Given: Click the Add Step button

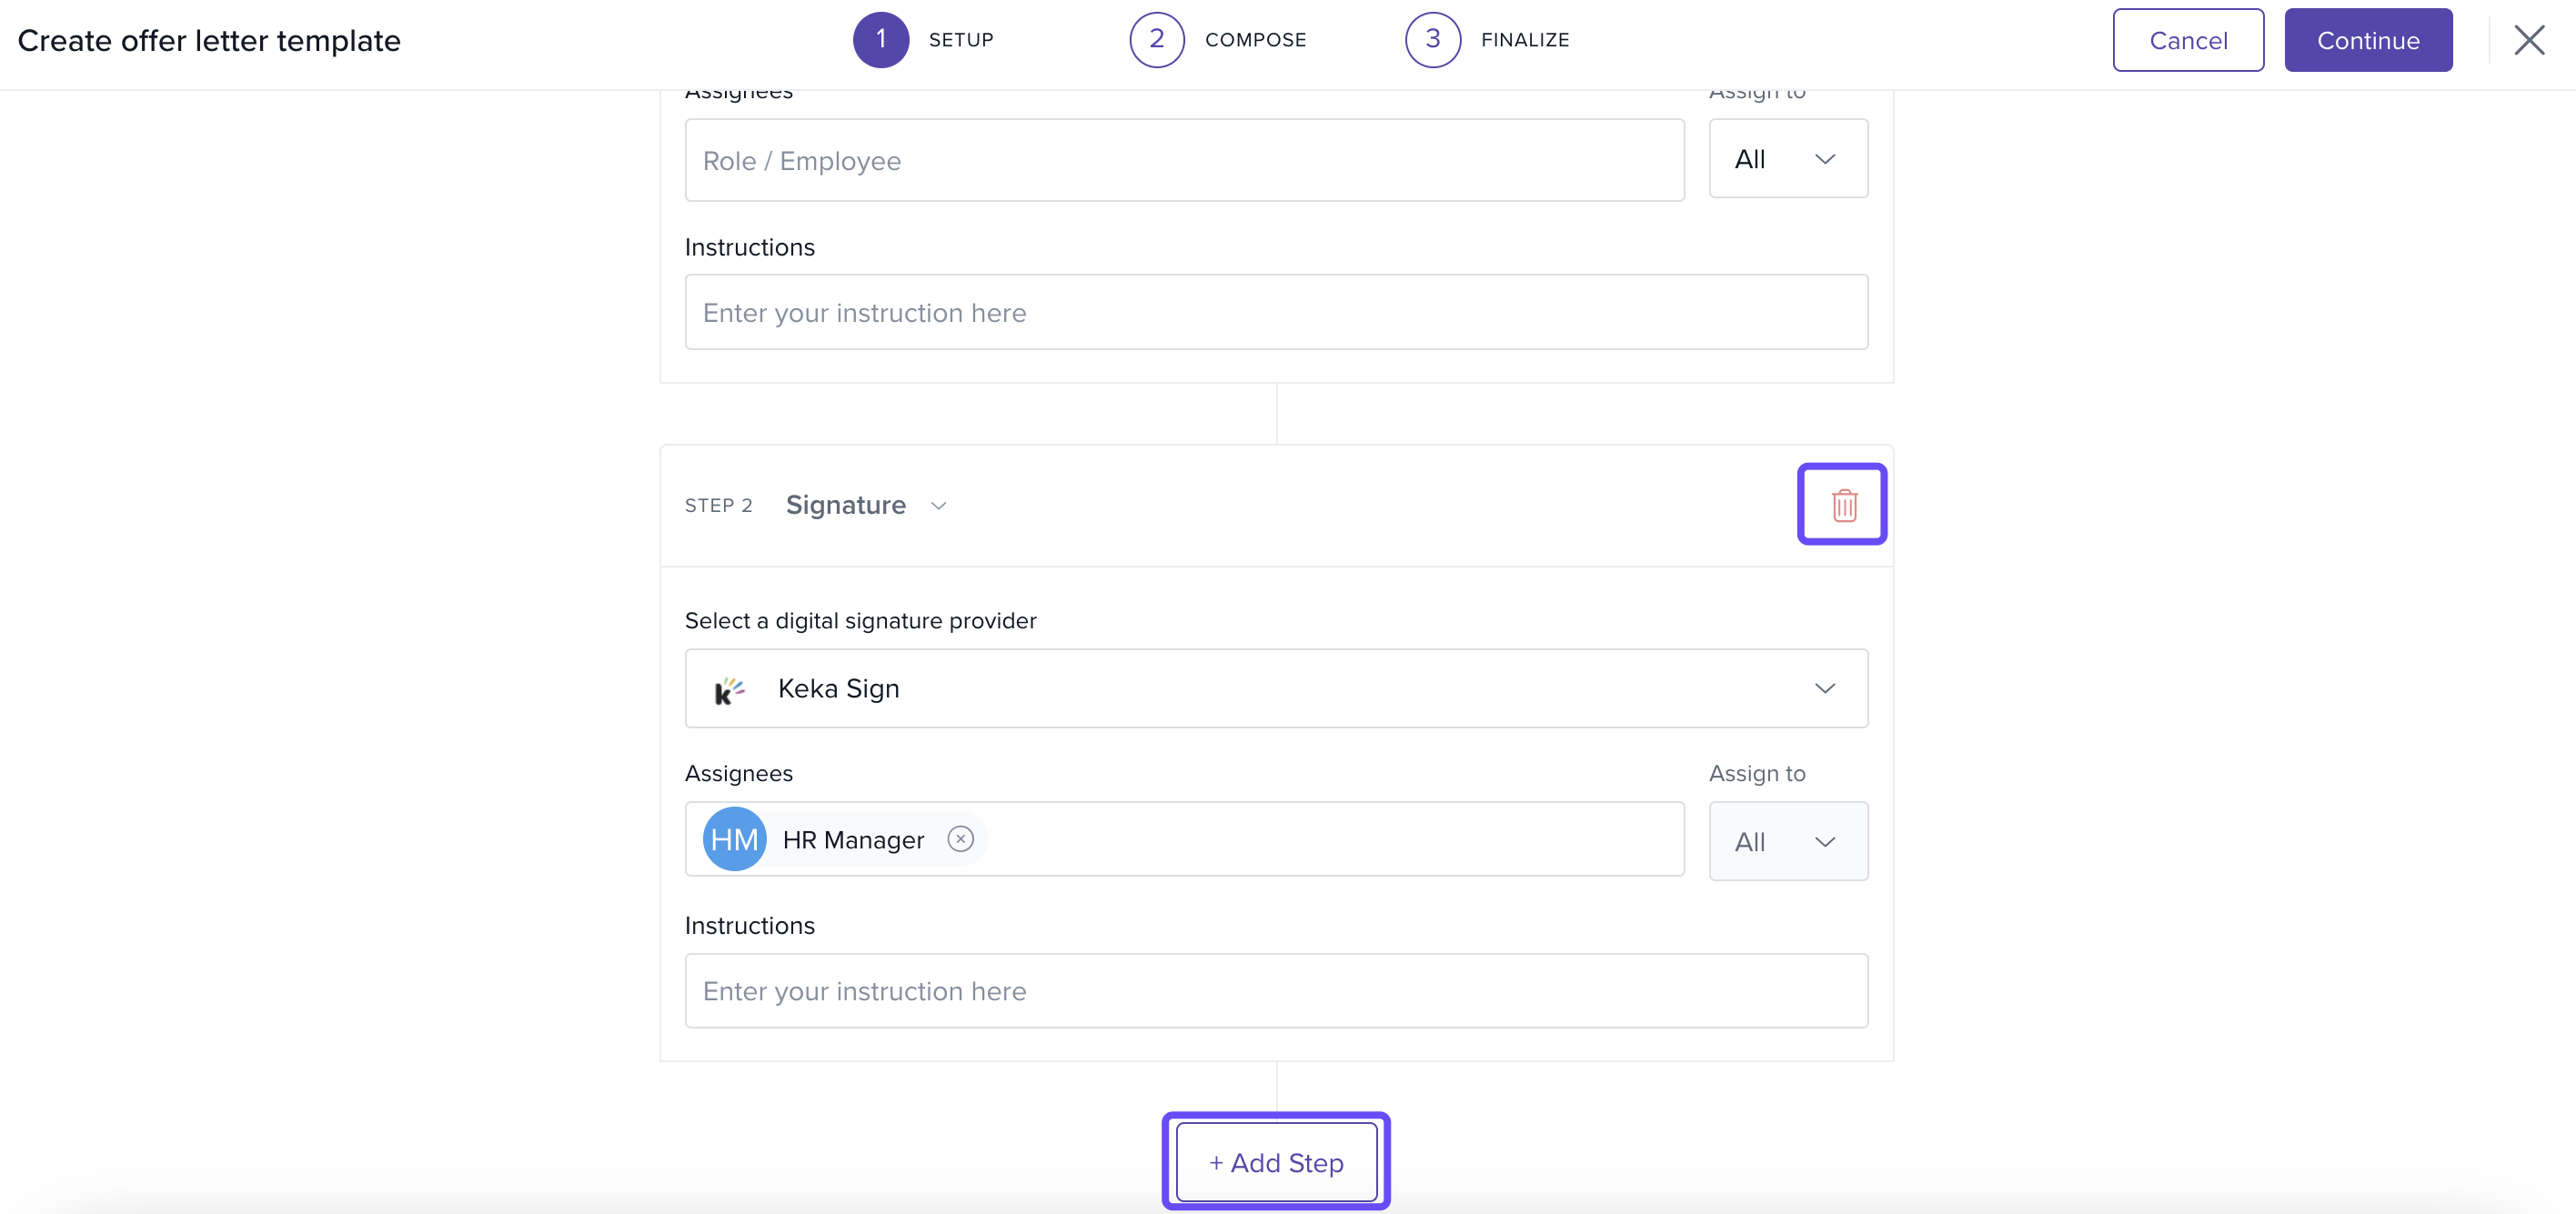Looking at the screenshot, I should click(1276, 1162).
